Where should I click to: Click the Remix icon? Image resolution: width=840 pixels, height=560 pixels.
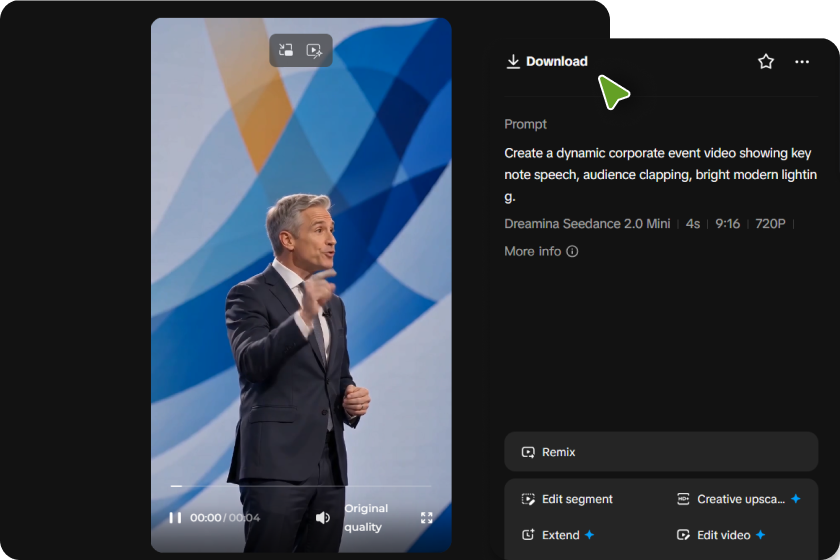[x=528, y=452]
